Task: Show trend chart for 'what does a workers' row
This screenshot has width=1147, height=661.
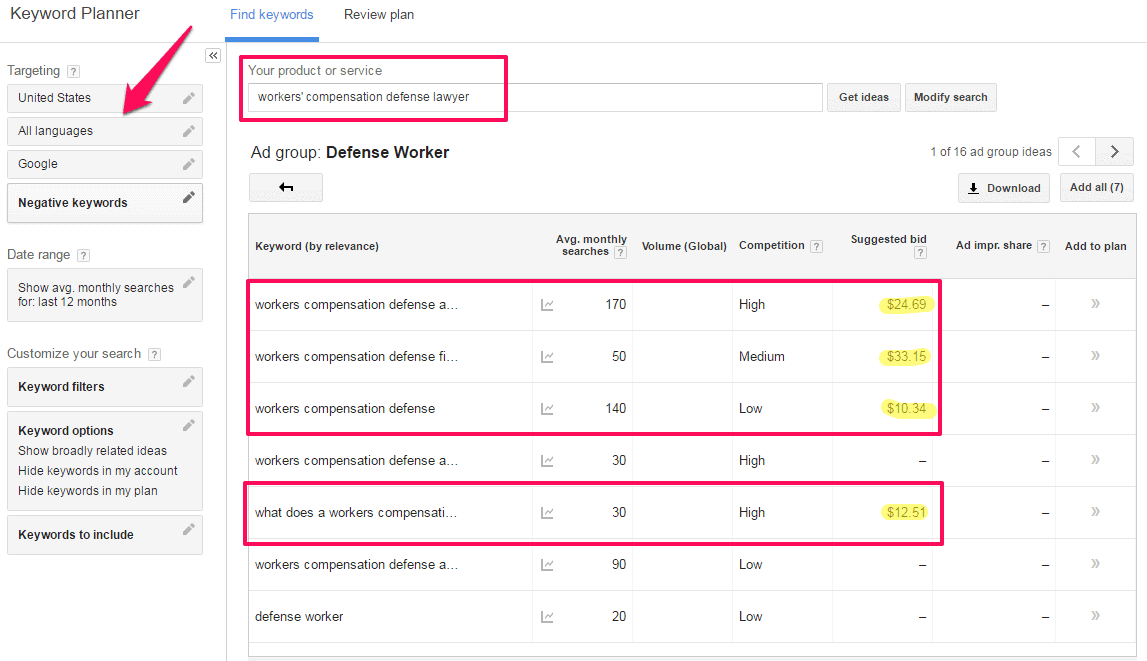Action: coord(546,513)
